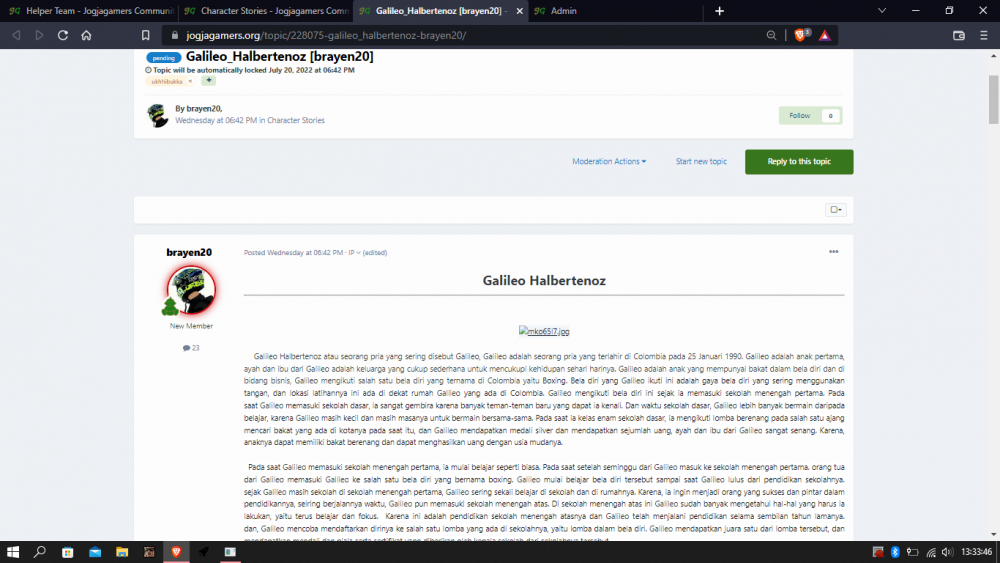The height and width of the screenshot is (563, 1000).
Task: Click the 23 post count under New Member
Action: click(x=191, y=347)
